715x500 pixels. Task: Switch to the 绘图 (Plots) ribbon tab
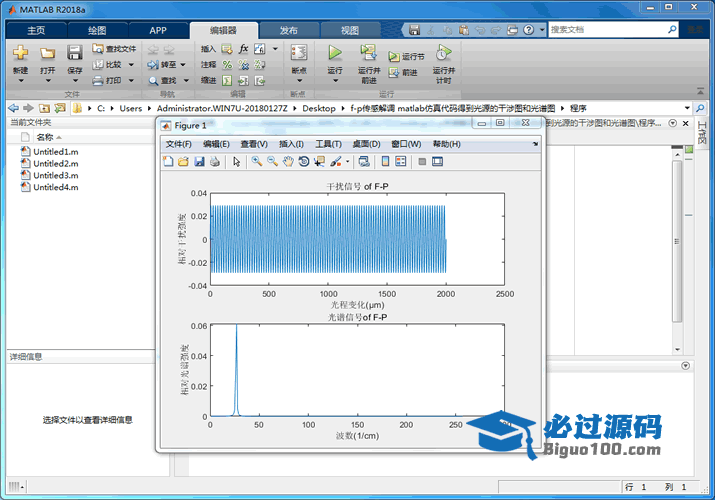(97, 30)
